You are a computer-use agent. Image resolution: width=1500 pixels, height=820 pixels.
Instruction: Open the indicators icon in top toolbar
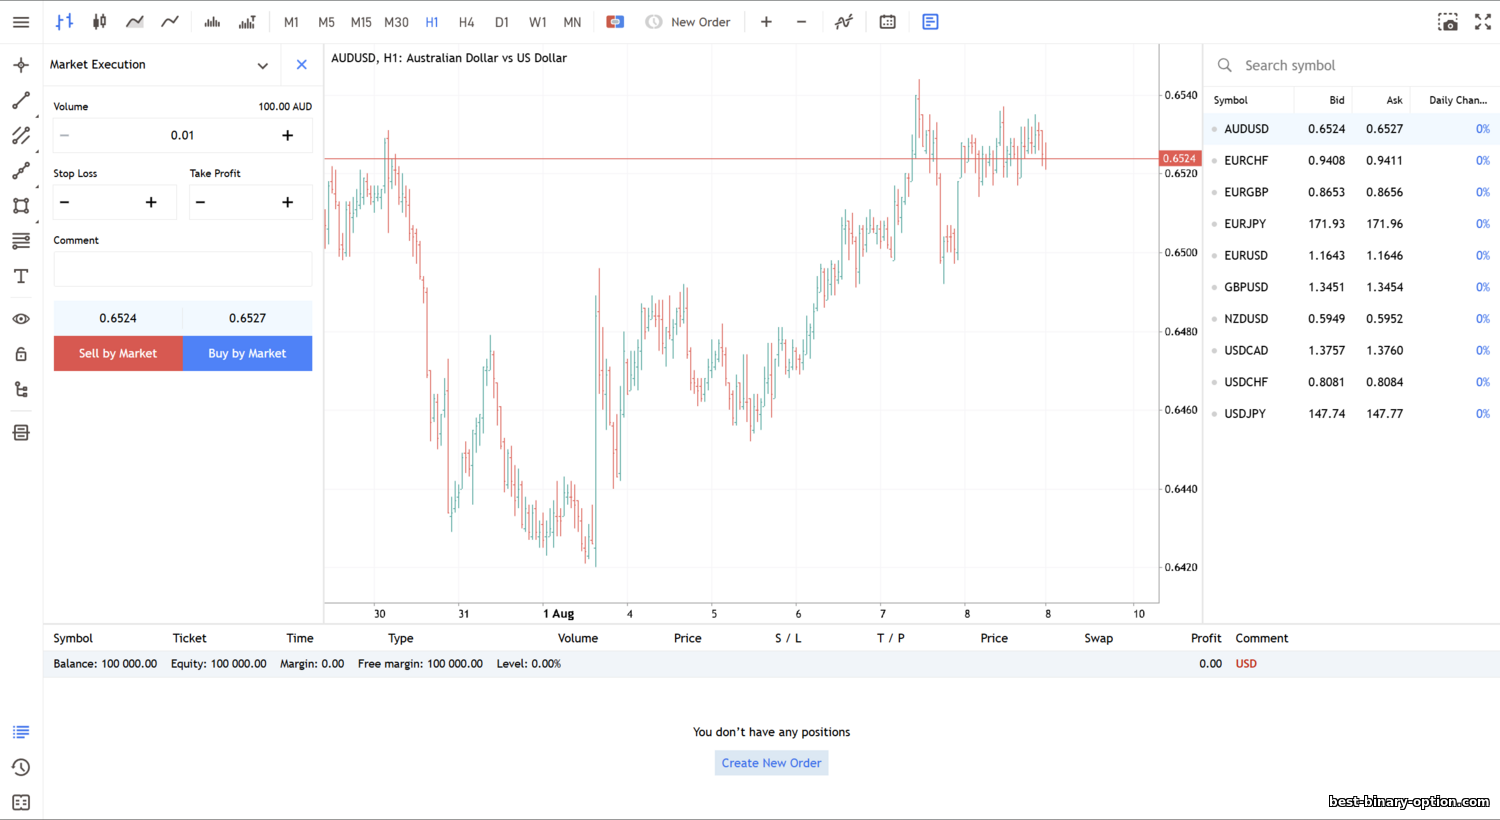[x=844, y=22]
